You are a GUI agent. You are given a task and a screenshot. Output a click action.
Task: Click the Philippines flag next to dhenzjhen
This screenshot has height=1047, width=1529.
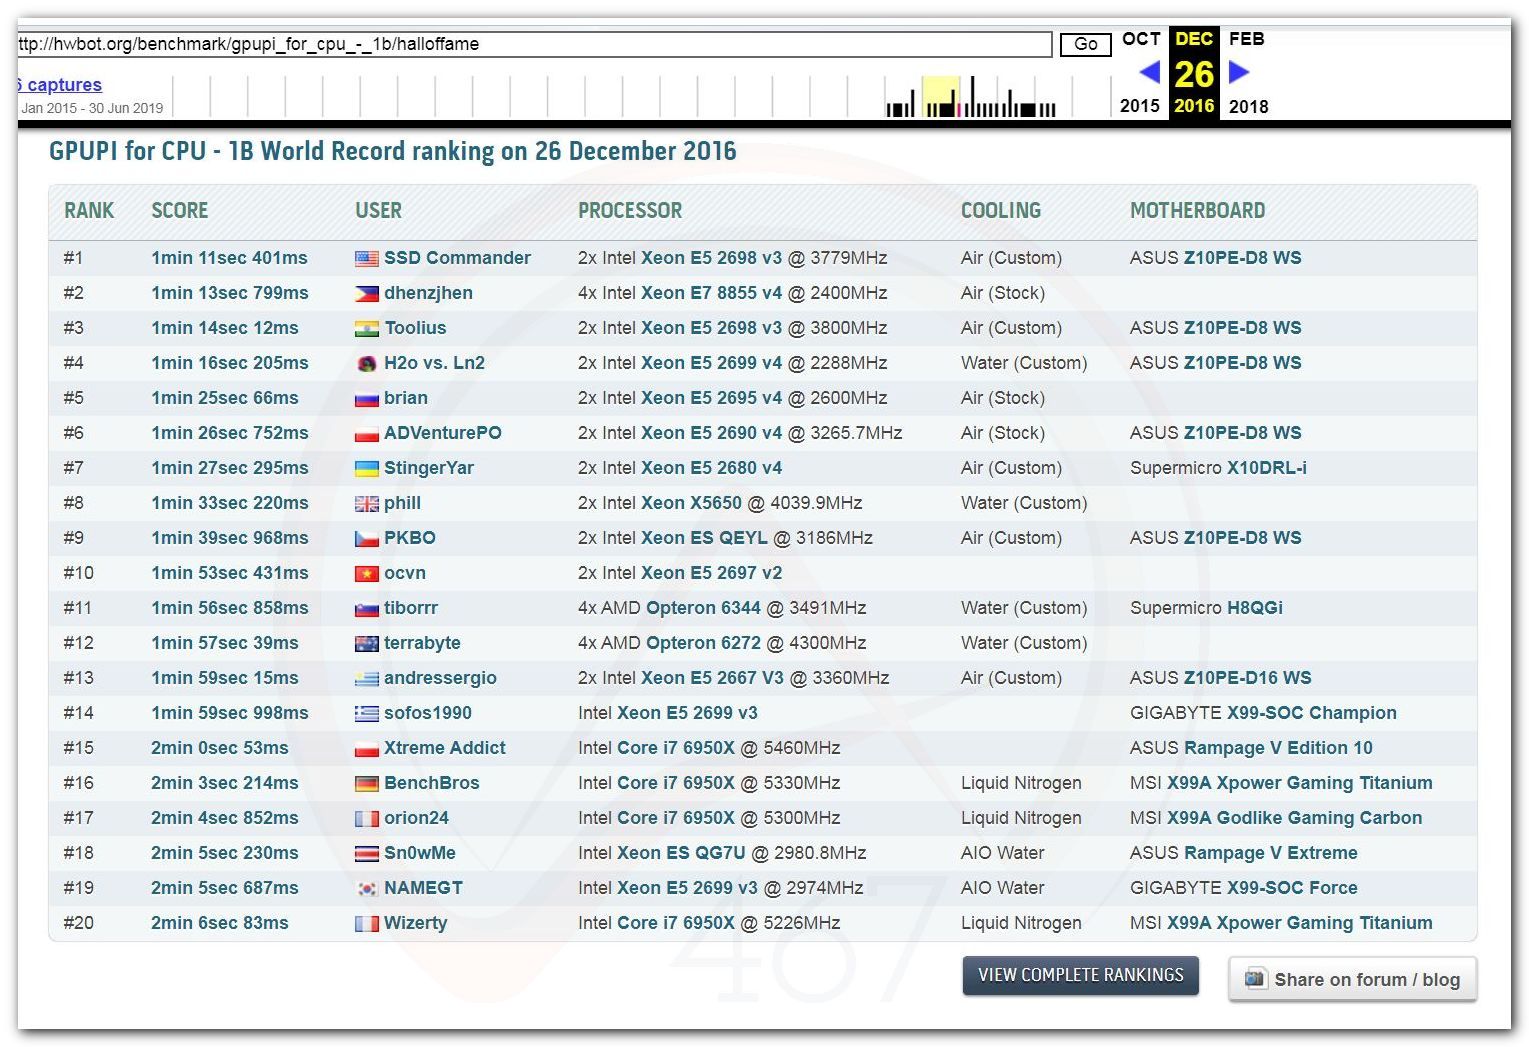[366, 293]
